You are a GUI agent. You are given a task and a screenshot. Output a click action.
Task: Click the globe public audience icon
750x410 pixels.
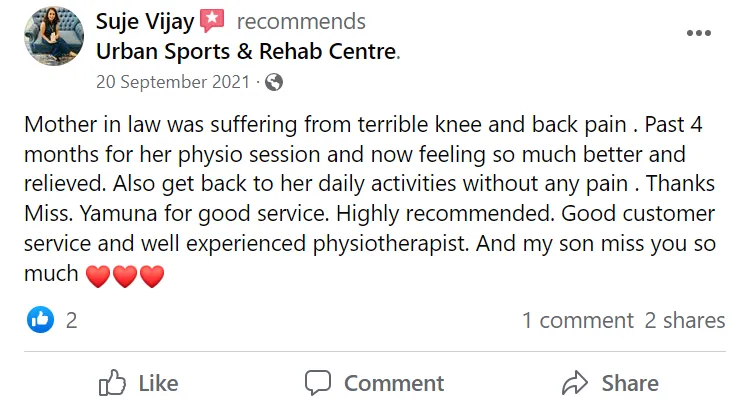point(274,83)
